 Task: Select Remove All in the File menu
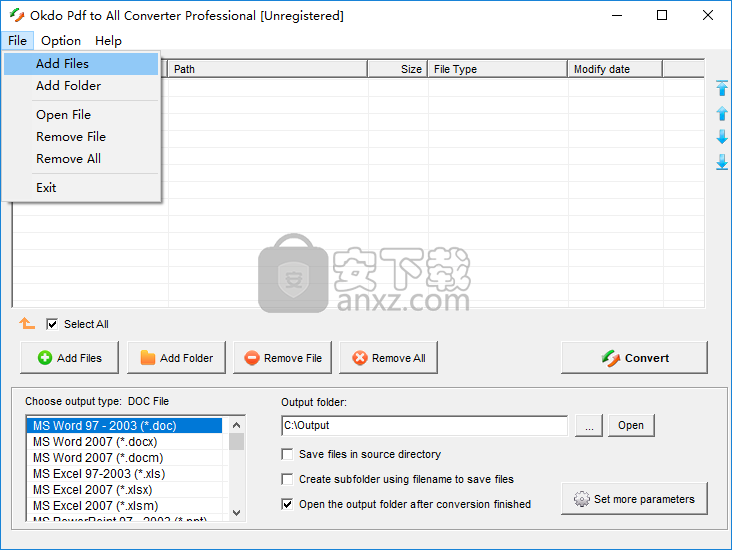(x=81, y=158)
